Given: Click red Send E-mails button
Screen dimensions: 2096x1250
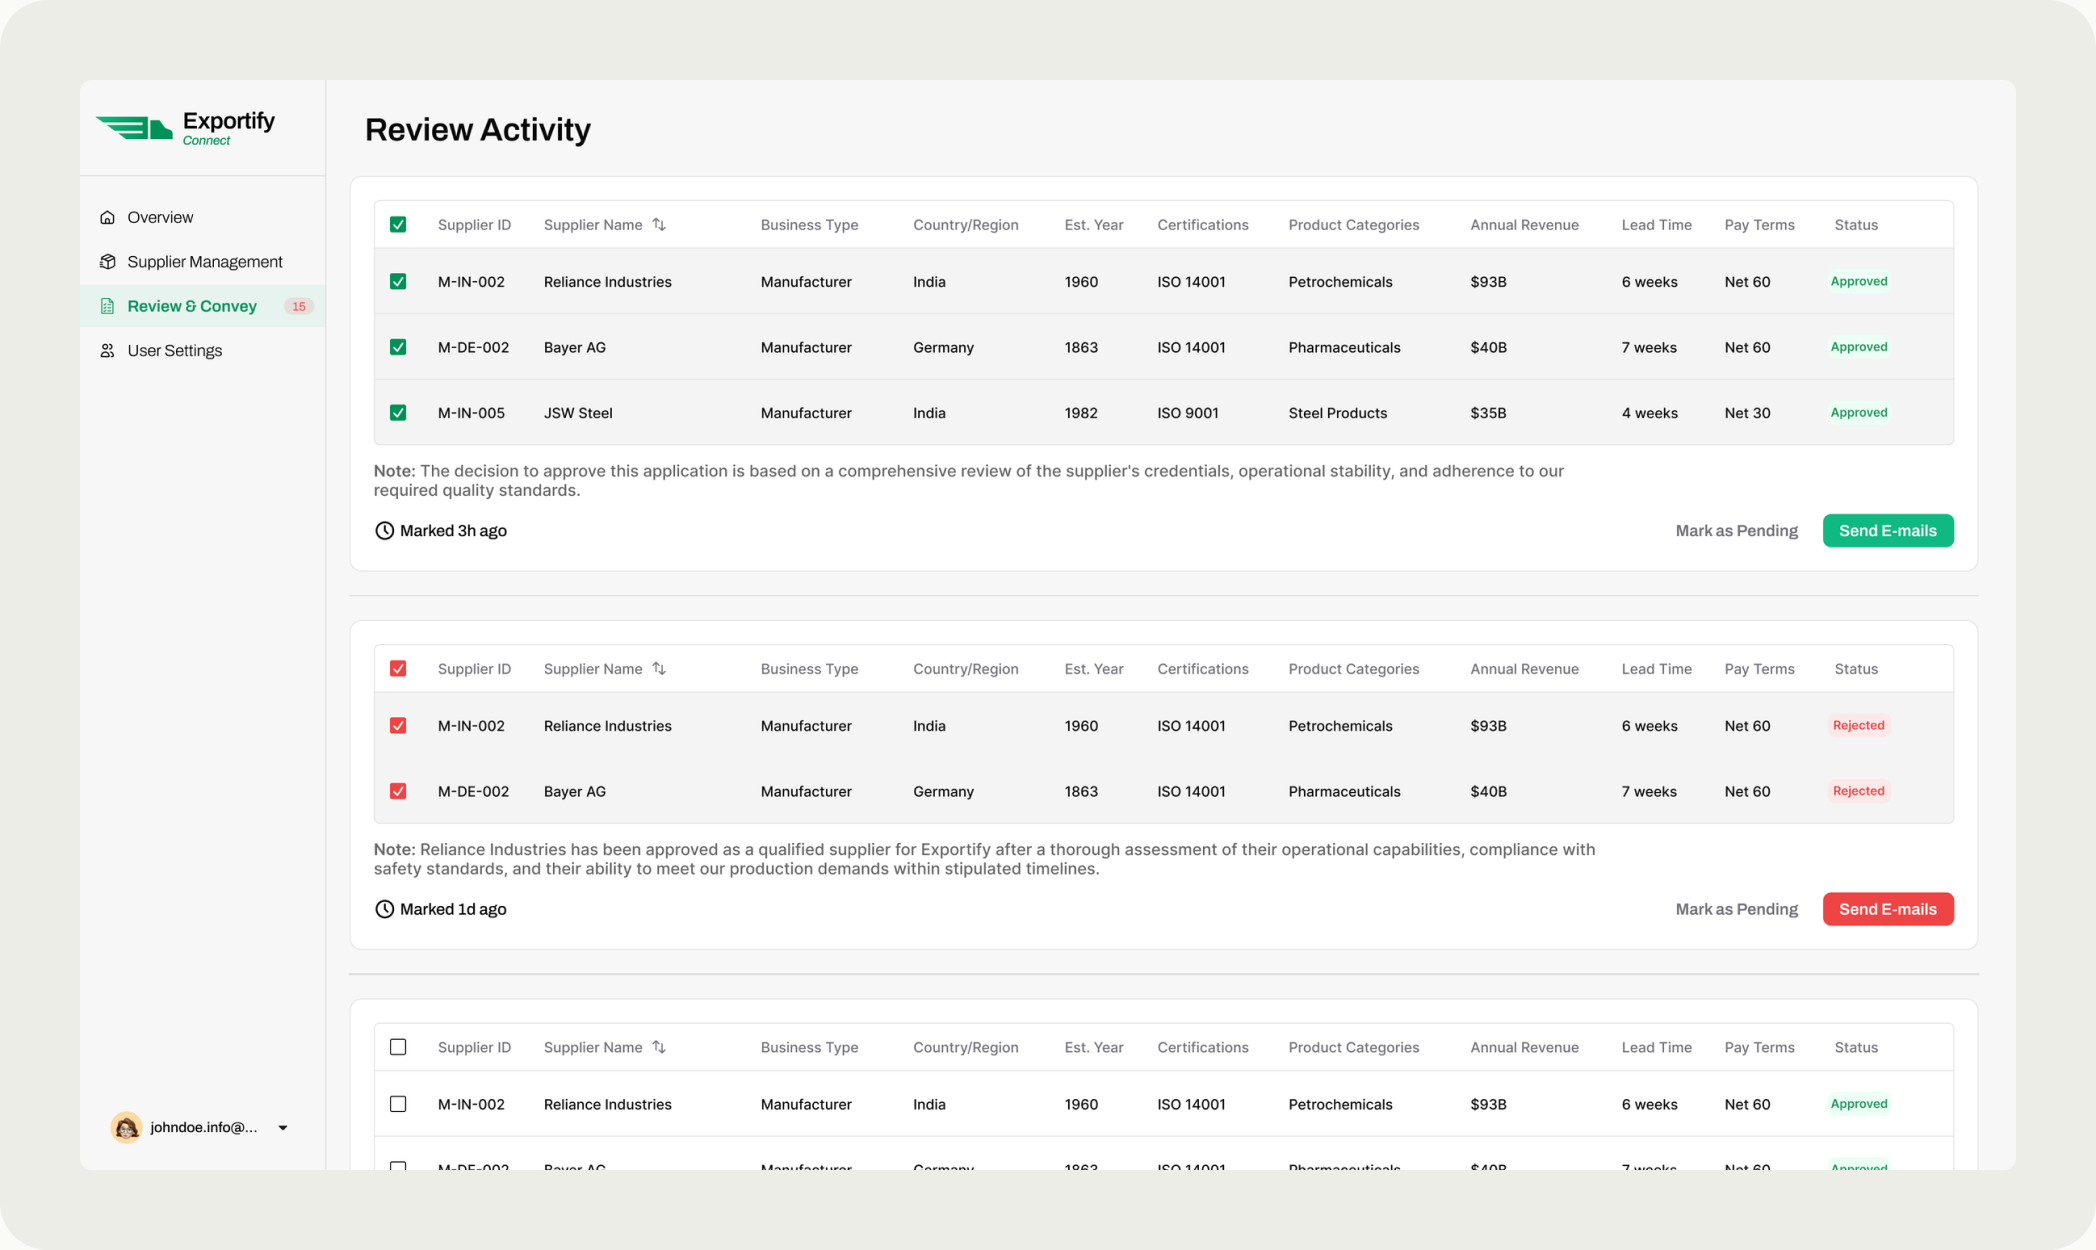Looking at the screenshot, I should 1887,909.
